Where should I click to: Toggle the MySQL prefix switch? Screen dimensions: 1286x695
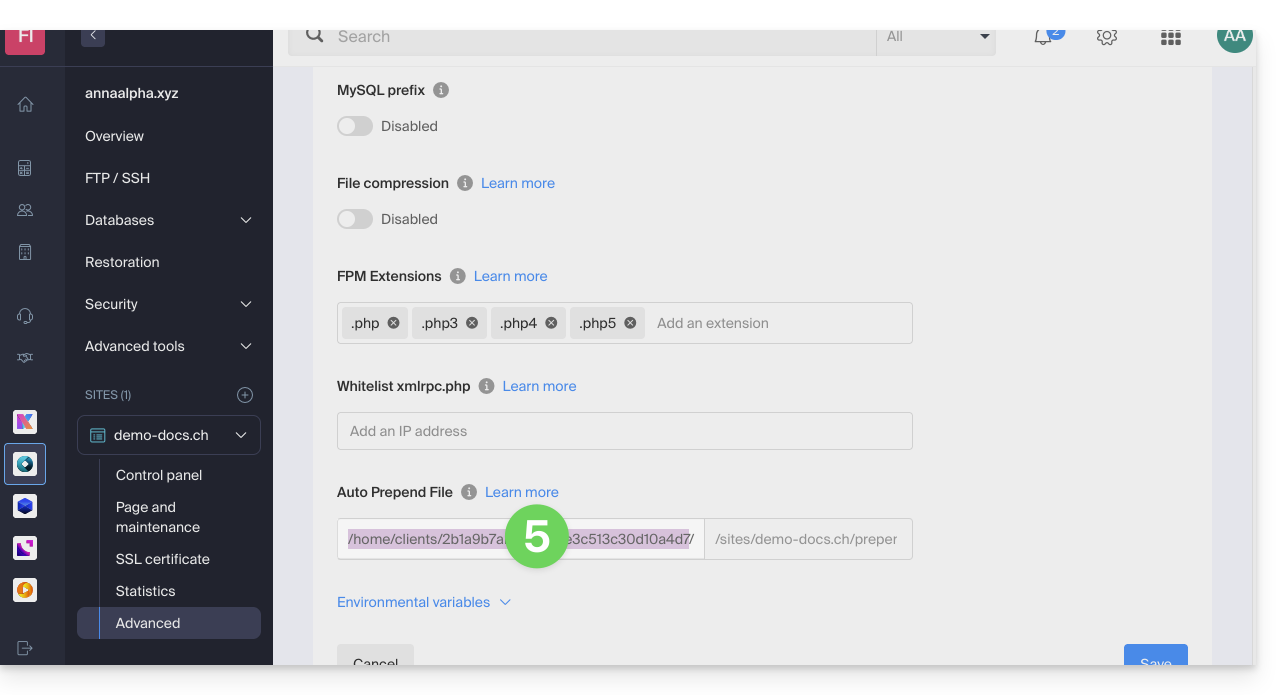tap(355, 126)
